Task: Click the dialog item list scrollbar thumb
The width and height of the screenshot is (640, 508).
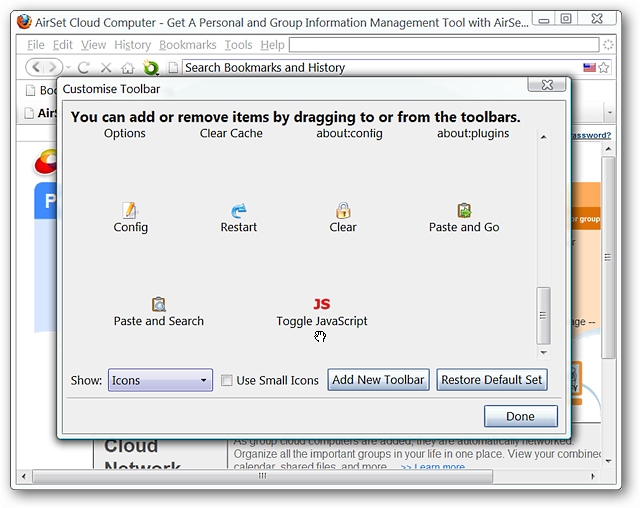Action: pyautogui.click(x=543, y=315)
